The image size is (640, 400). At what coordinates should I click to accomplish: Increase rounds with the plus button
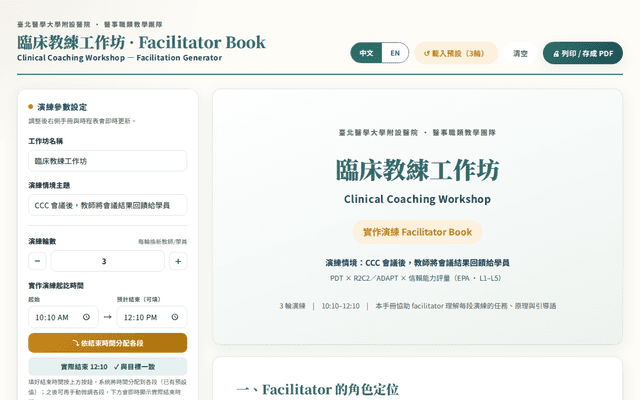click(178, 261)
